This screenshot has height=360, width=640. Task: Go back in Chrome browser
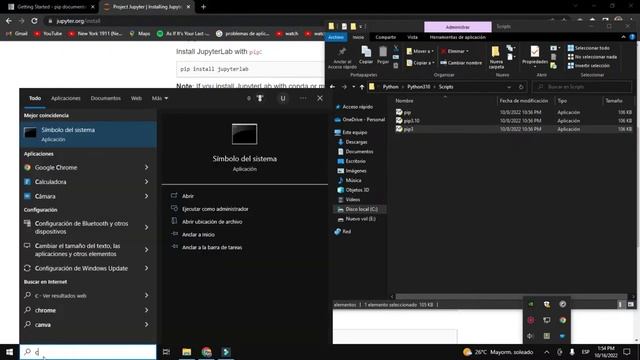[9, 21]
